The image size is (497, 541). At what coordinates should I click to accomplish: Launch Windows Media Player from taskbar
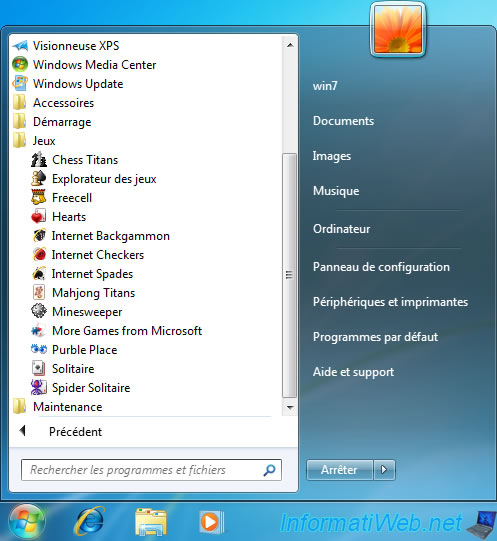tap(211, 522)
